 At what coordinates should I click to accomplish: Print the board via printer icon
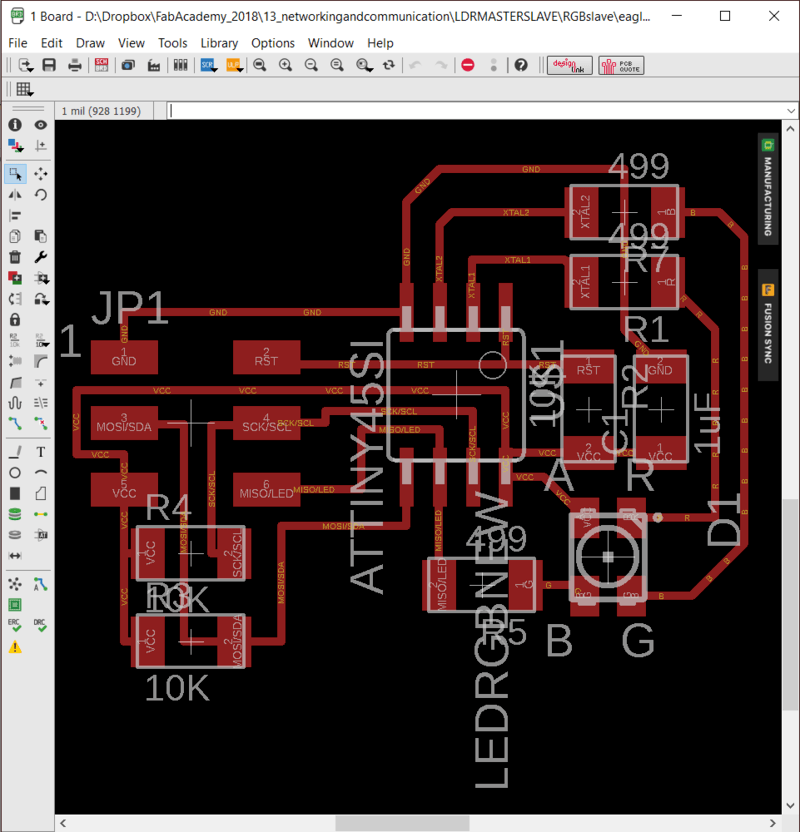coord(75,65)
